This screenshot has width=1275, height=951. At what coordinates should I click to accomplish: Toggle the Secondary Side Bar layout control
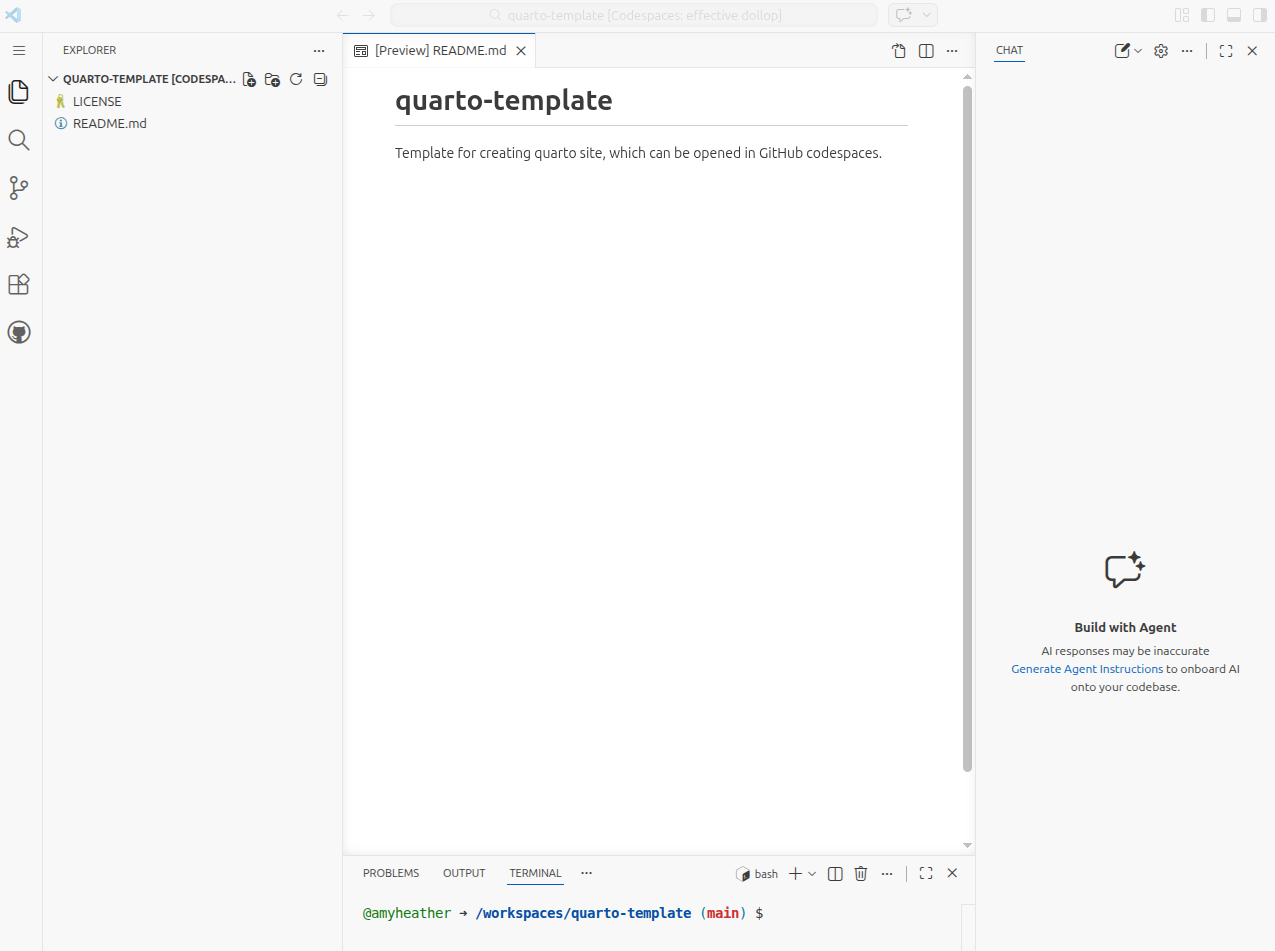pos(1260,15)
